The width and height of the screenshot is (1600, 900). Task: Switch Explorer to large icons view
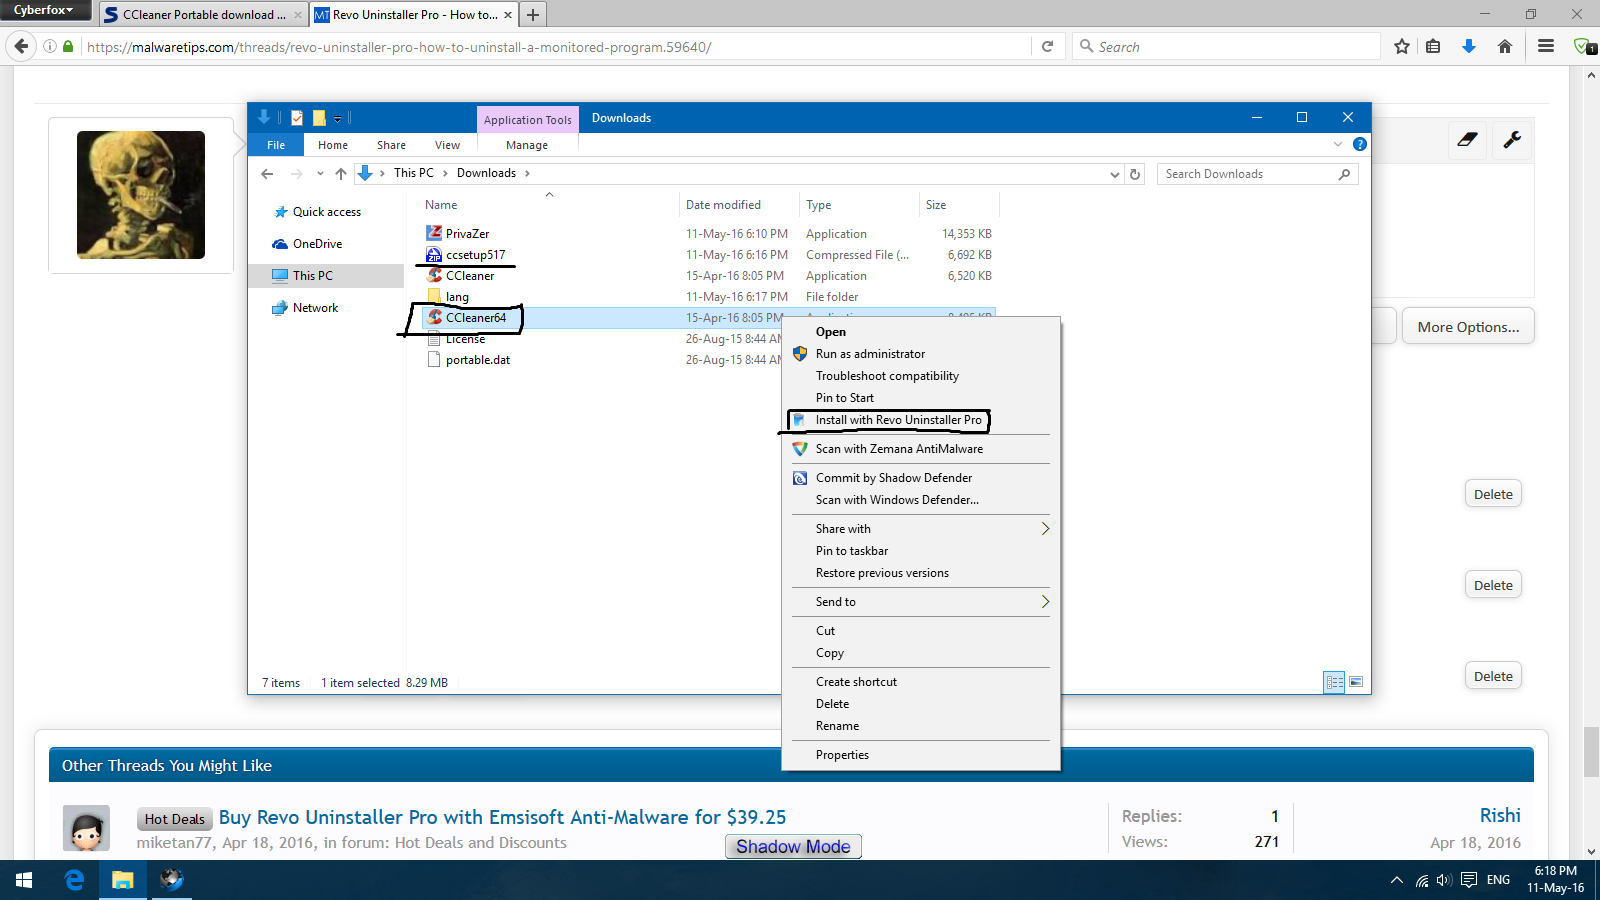[x=1356, y=682]
